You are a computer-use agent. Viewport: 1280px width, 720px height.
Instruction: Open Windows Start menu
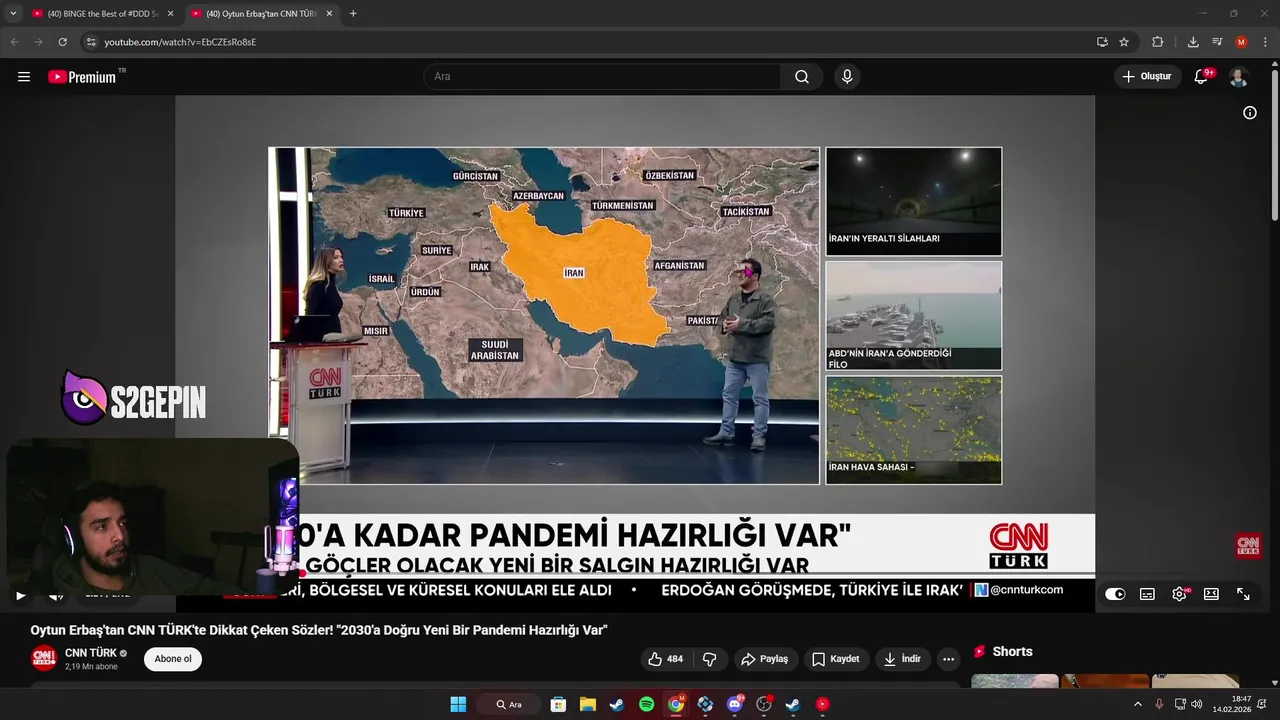458,704
